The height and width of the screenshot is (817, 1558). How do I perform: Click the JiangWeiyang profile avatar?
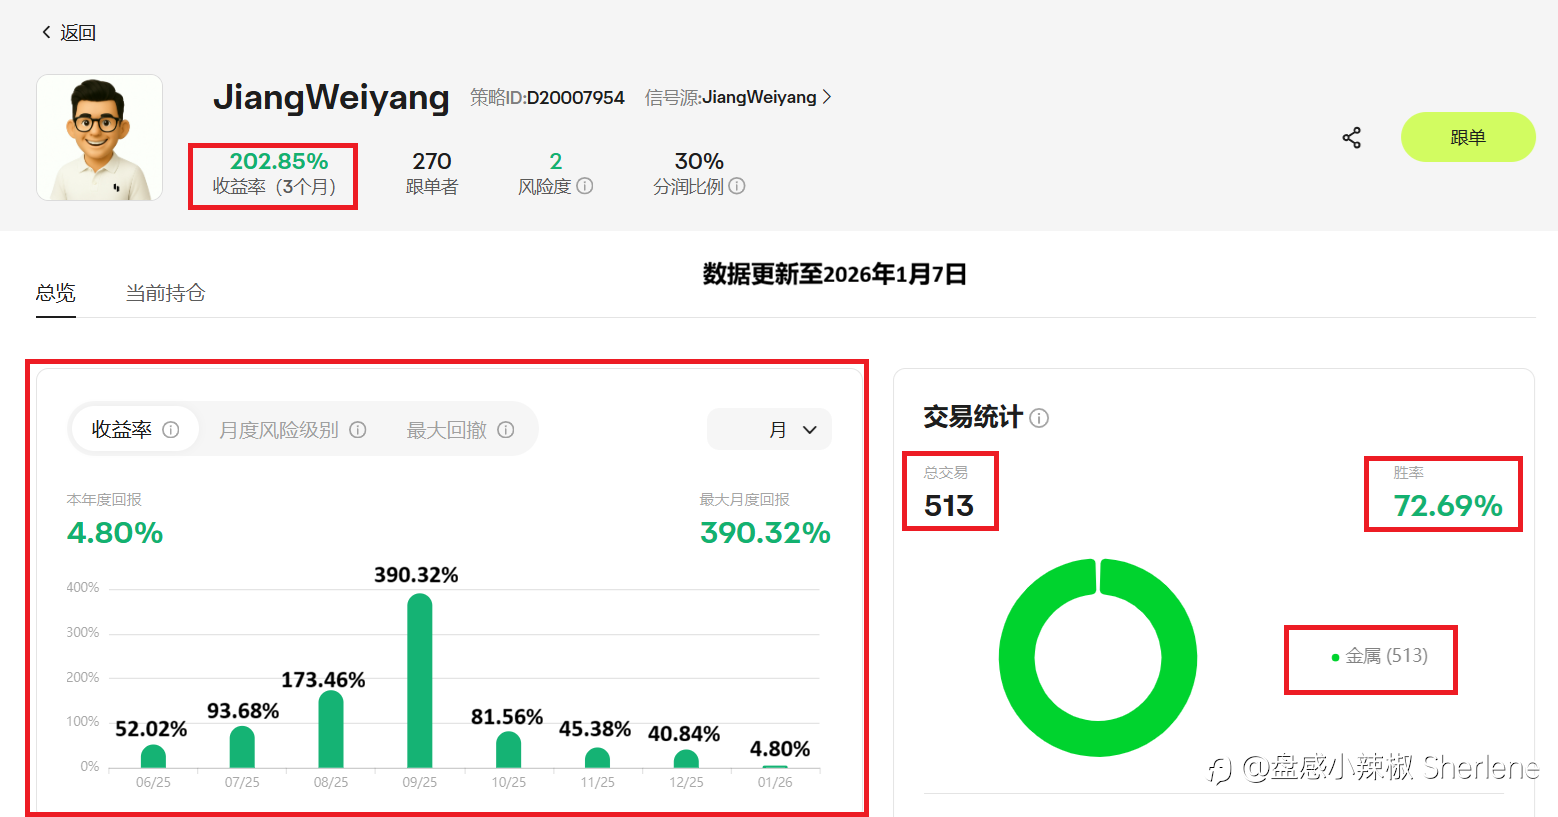[100, 138]
